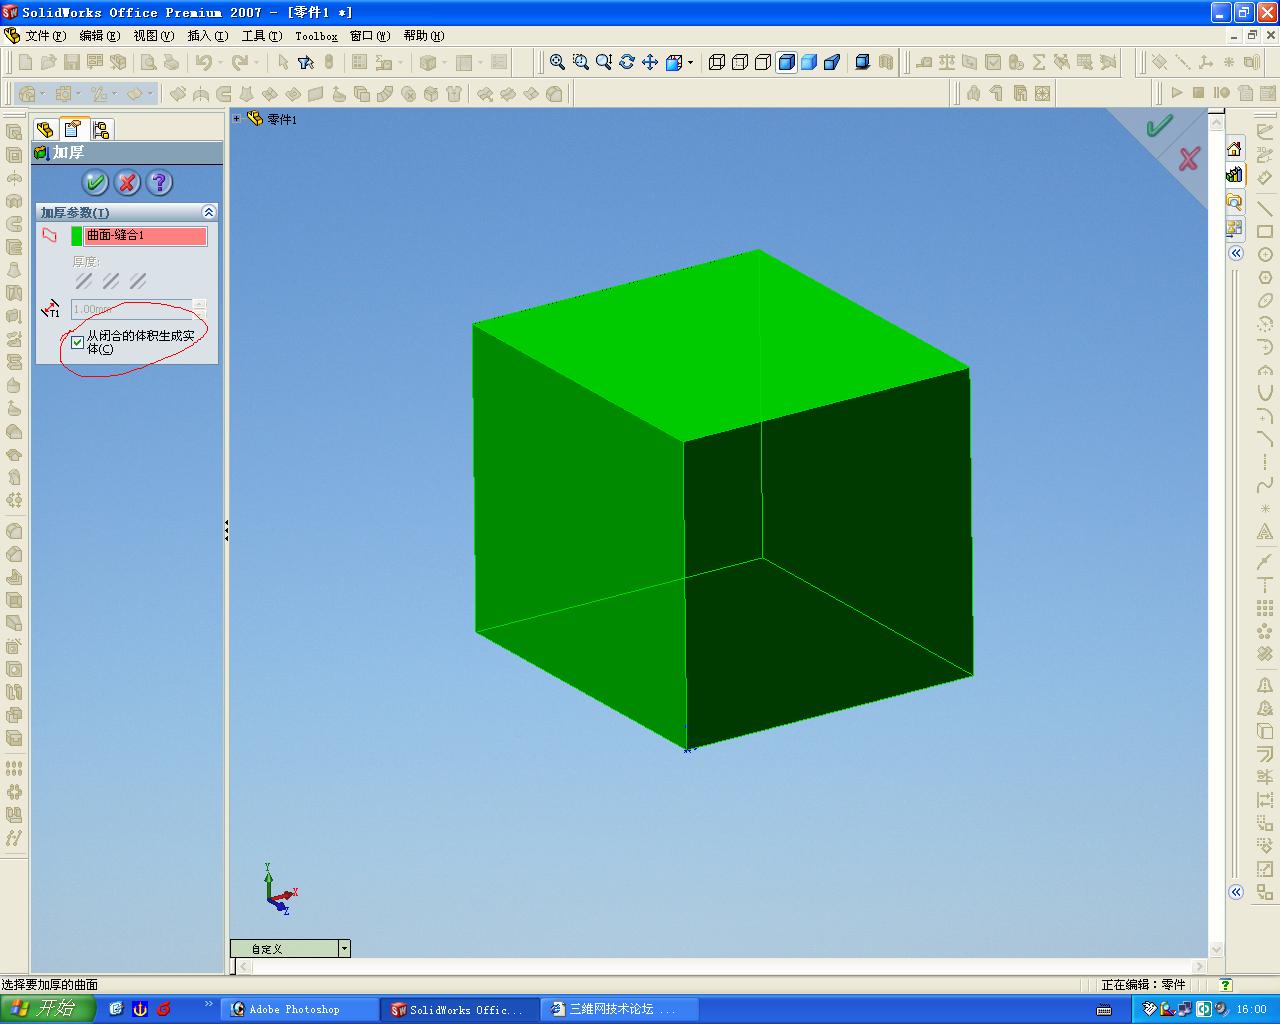This screenshot has width=1280, height=1024.
Task: Click the Rectangle sketch tool on right toolbar
Action: 1265,232
